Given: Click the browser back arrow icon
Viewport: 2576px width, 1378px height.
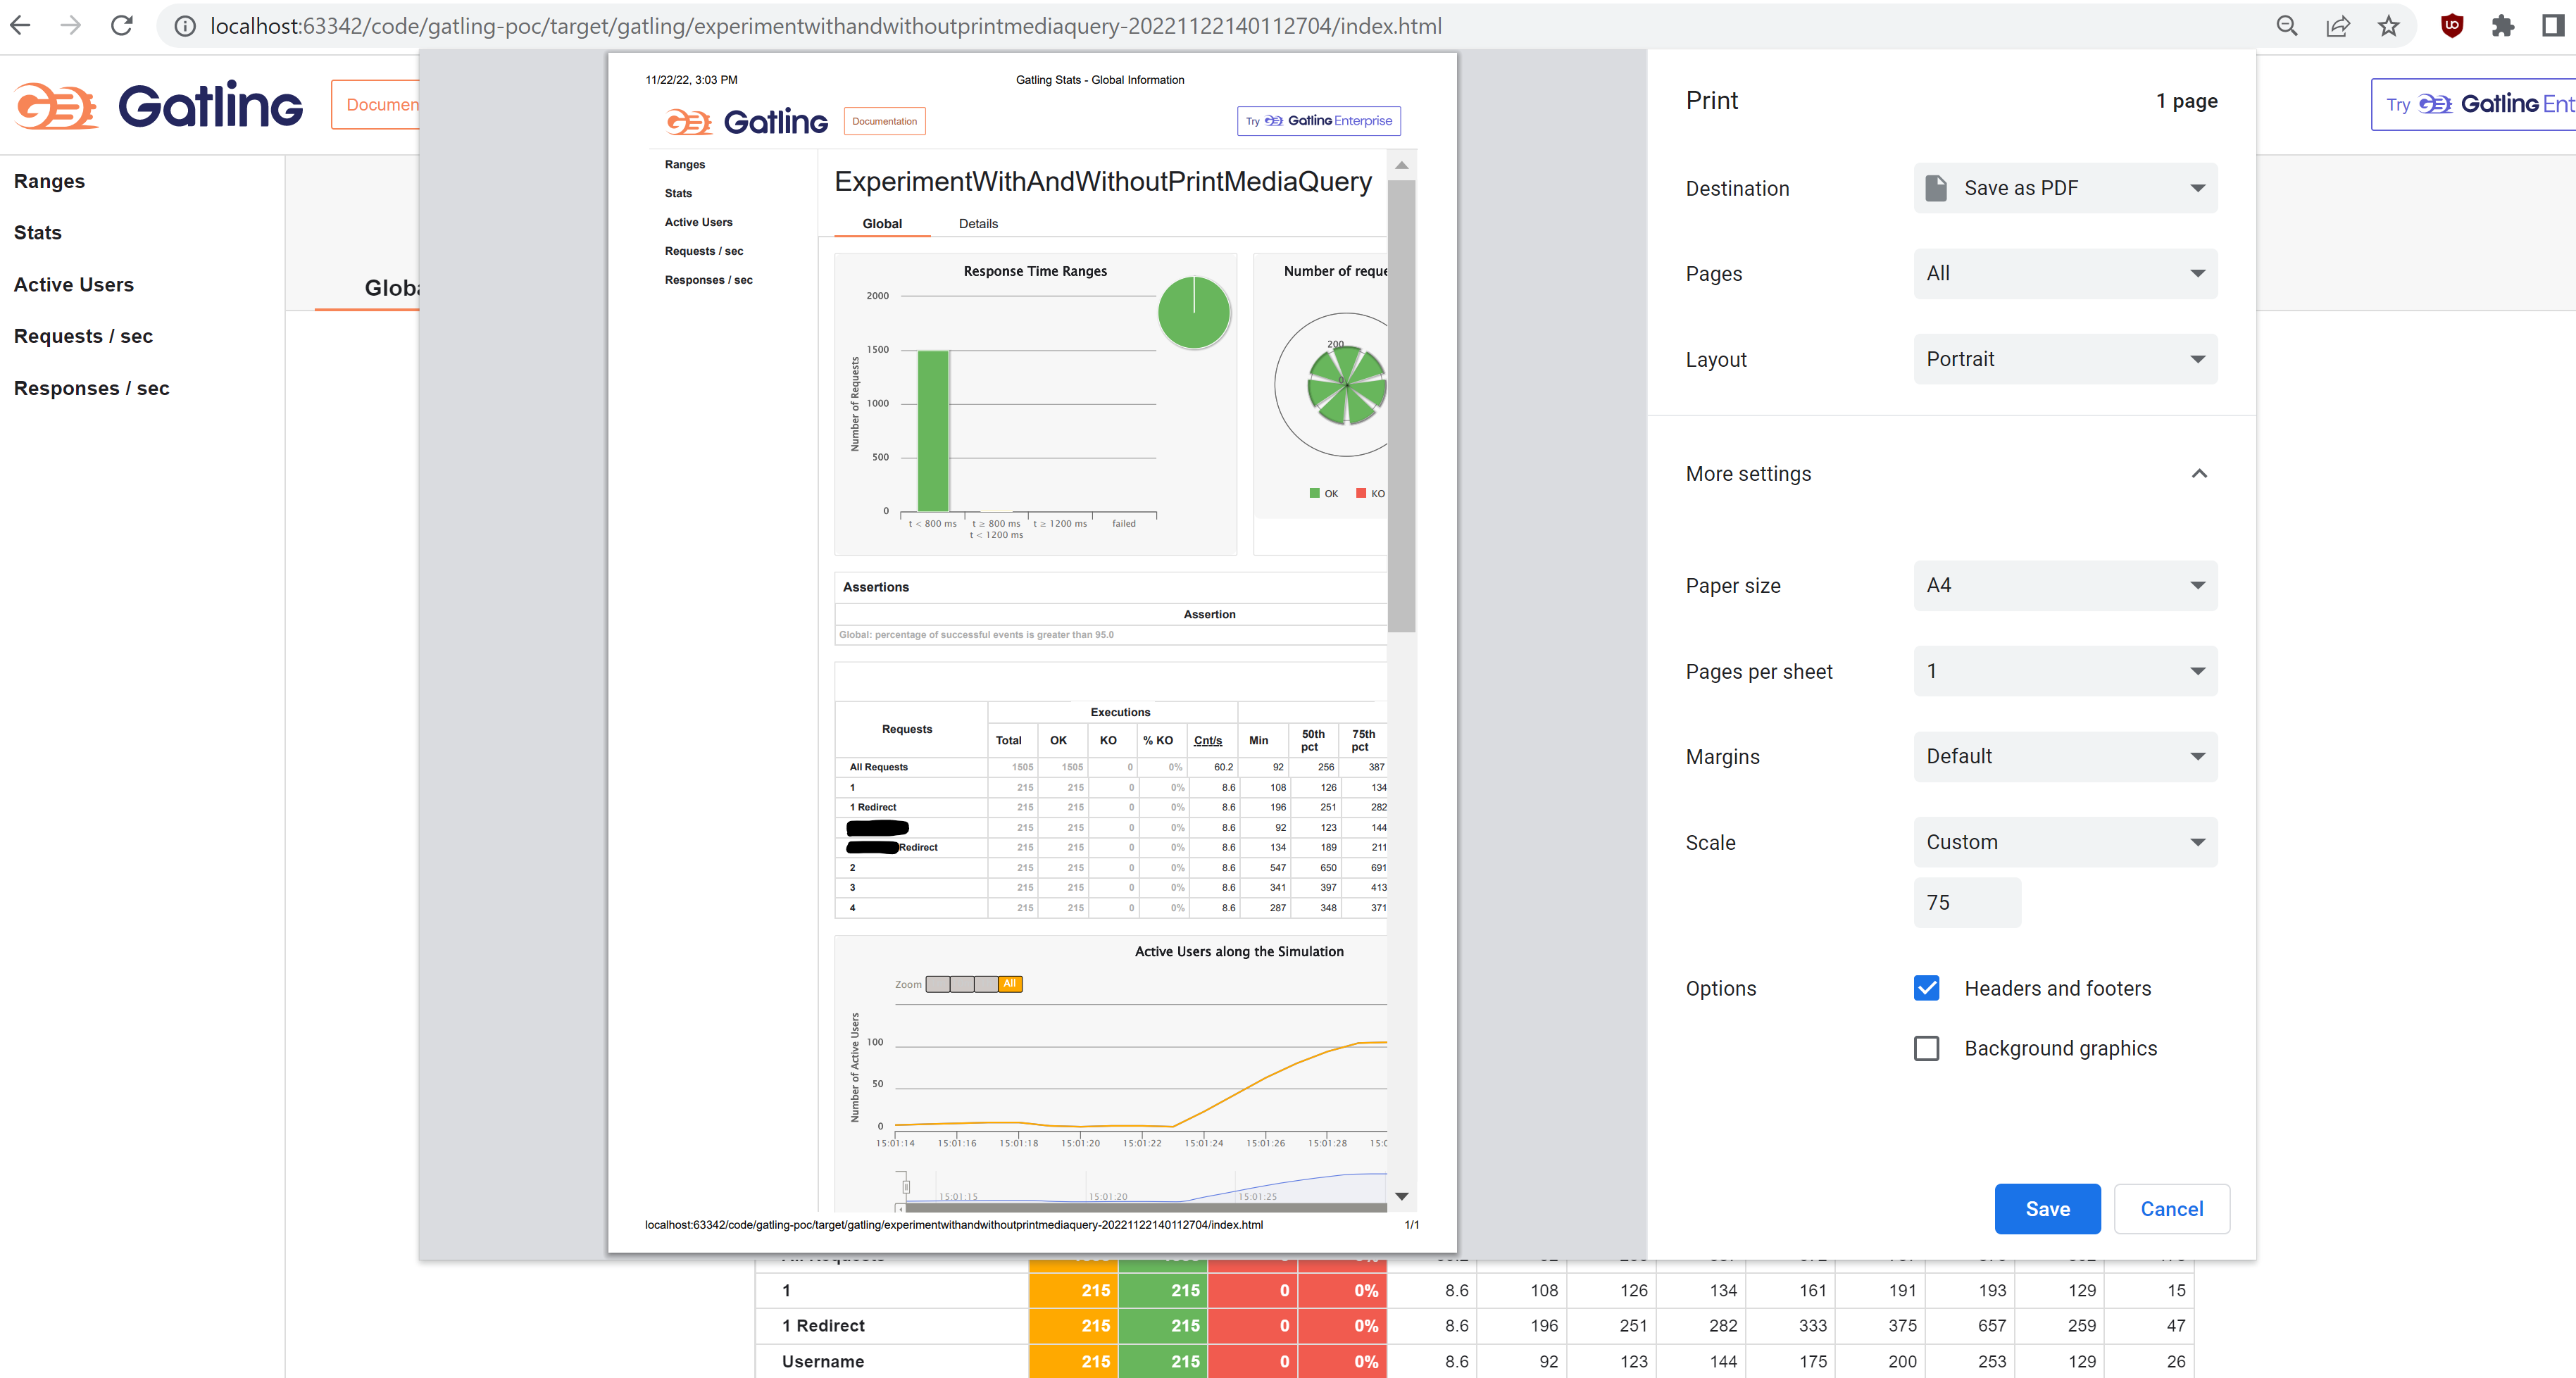Looking at the screenshot, I should (x=20, y=26).
